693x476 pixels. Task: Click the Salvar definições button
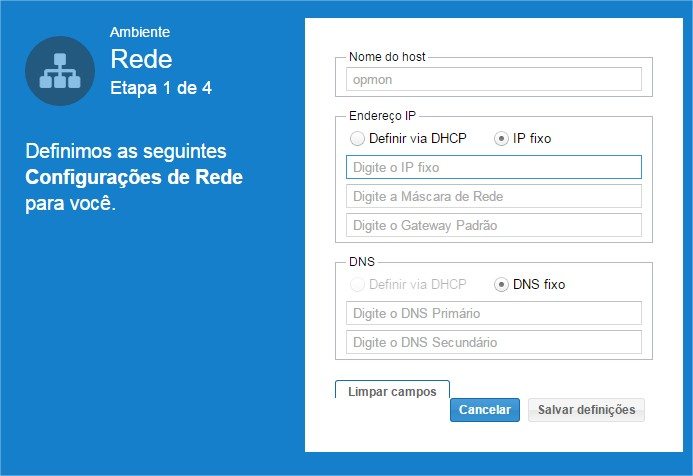point(587,410)
